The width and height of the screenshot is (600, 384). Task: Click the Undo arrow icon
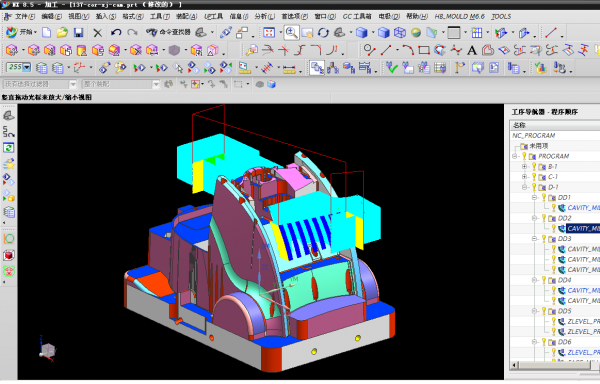click(116, 33)
